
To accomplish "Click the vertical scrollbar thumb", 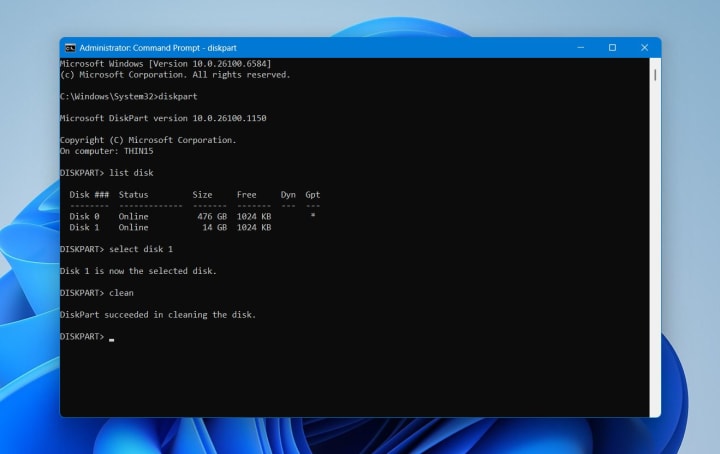I will (655, 75).
